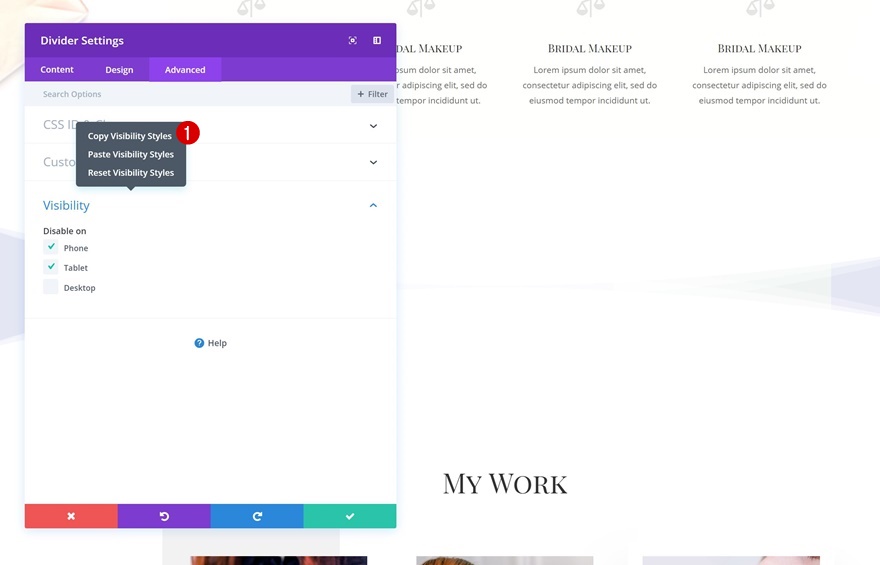Expand the Custom CSS section chevron
This screenshot has width=880, height=565.
pos(373,162)
